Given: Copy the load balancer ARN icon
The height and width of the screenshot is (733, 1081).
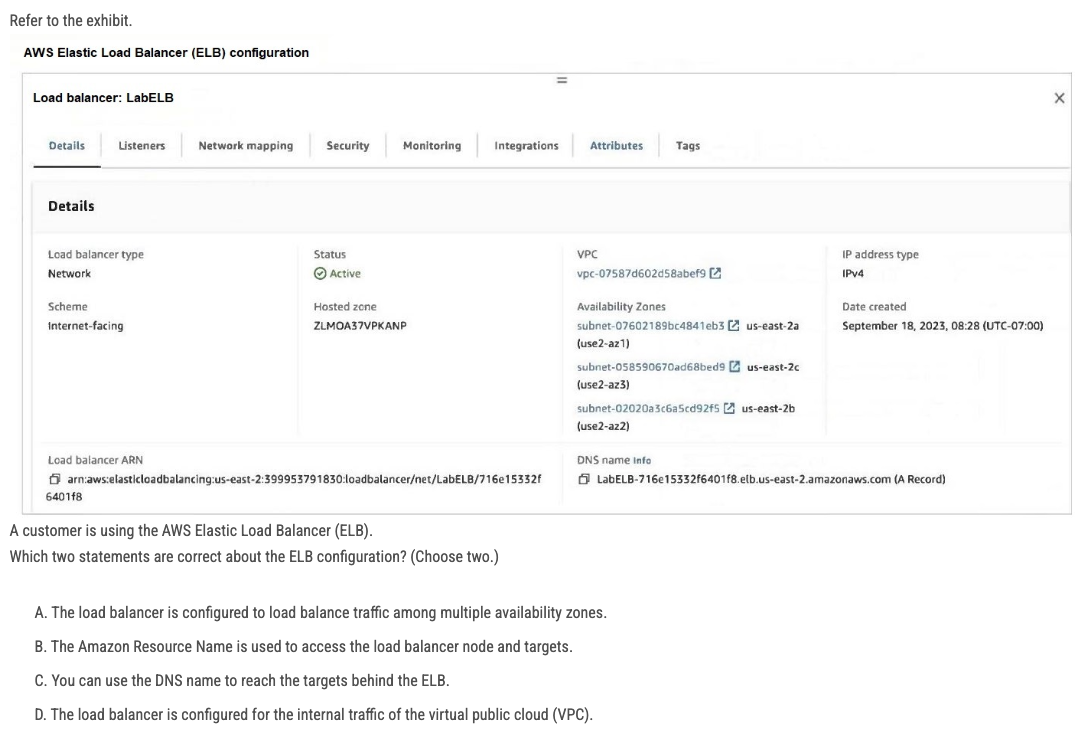Looking at the screenshot, I should point(54,479).
